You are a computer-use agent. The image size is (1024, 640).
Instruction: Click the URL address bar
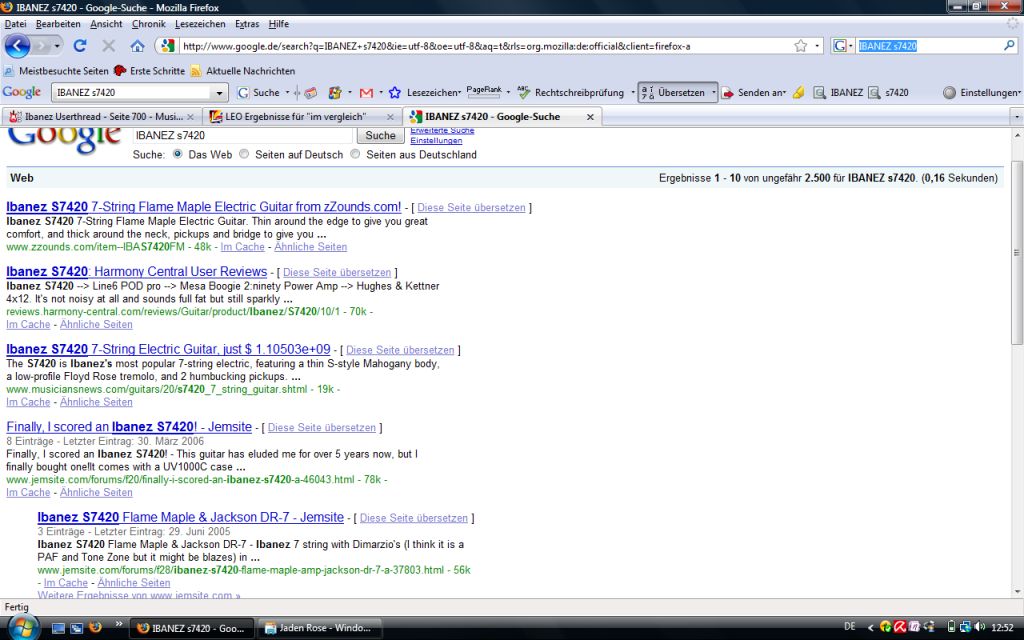click(483, 46)
